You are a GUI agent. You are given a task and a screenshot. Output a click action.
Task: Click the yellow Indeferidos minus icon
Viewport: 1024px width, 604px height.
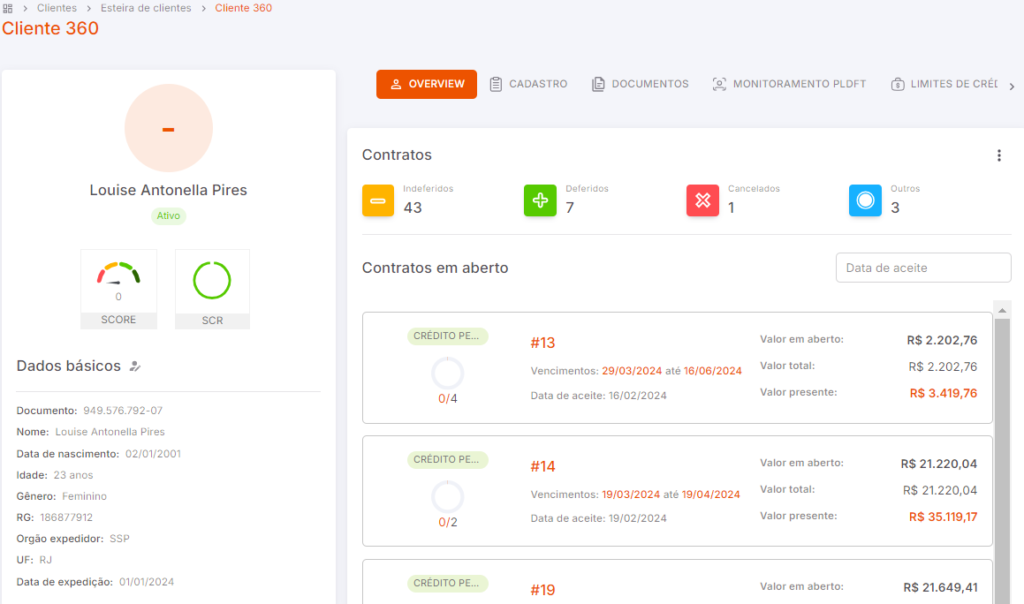378,200
